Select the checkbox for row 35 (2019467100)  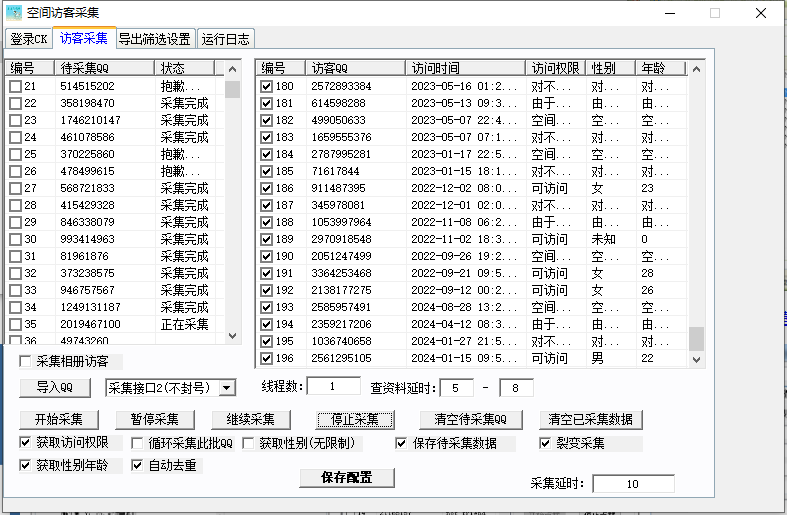tap(16, 324)
